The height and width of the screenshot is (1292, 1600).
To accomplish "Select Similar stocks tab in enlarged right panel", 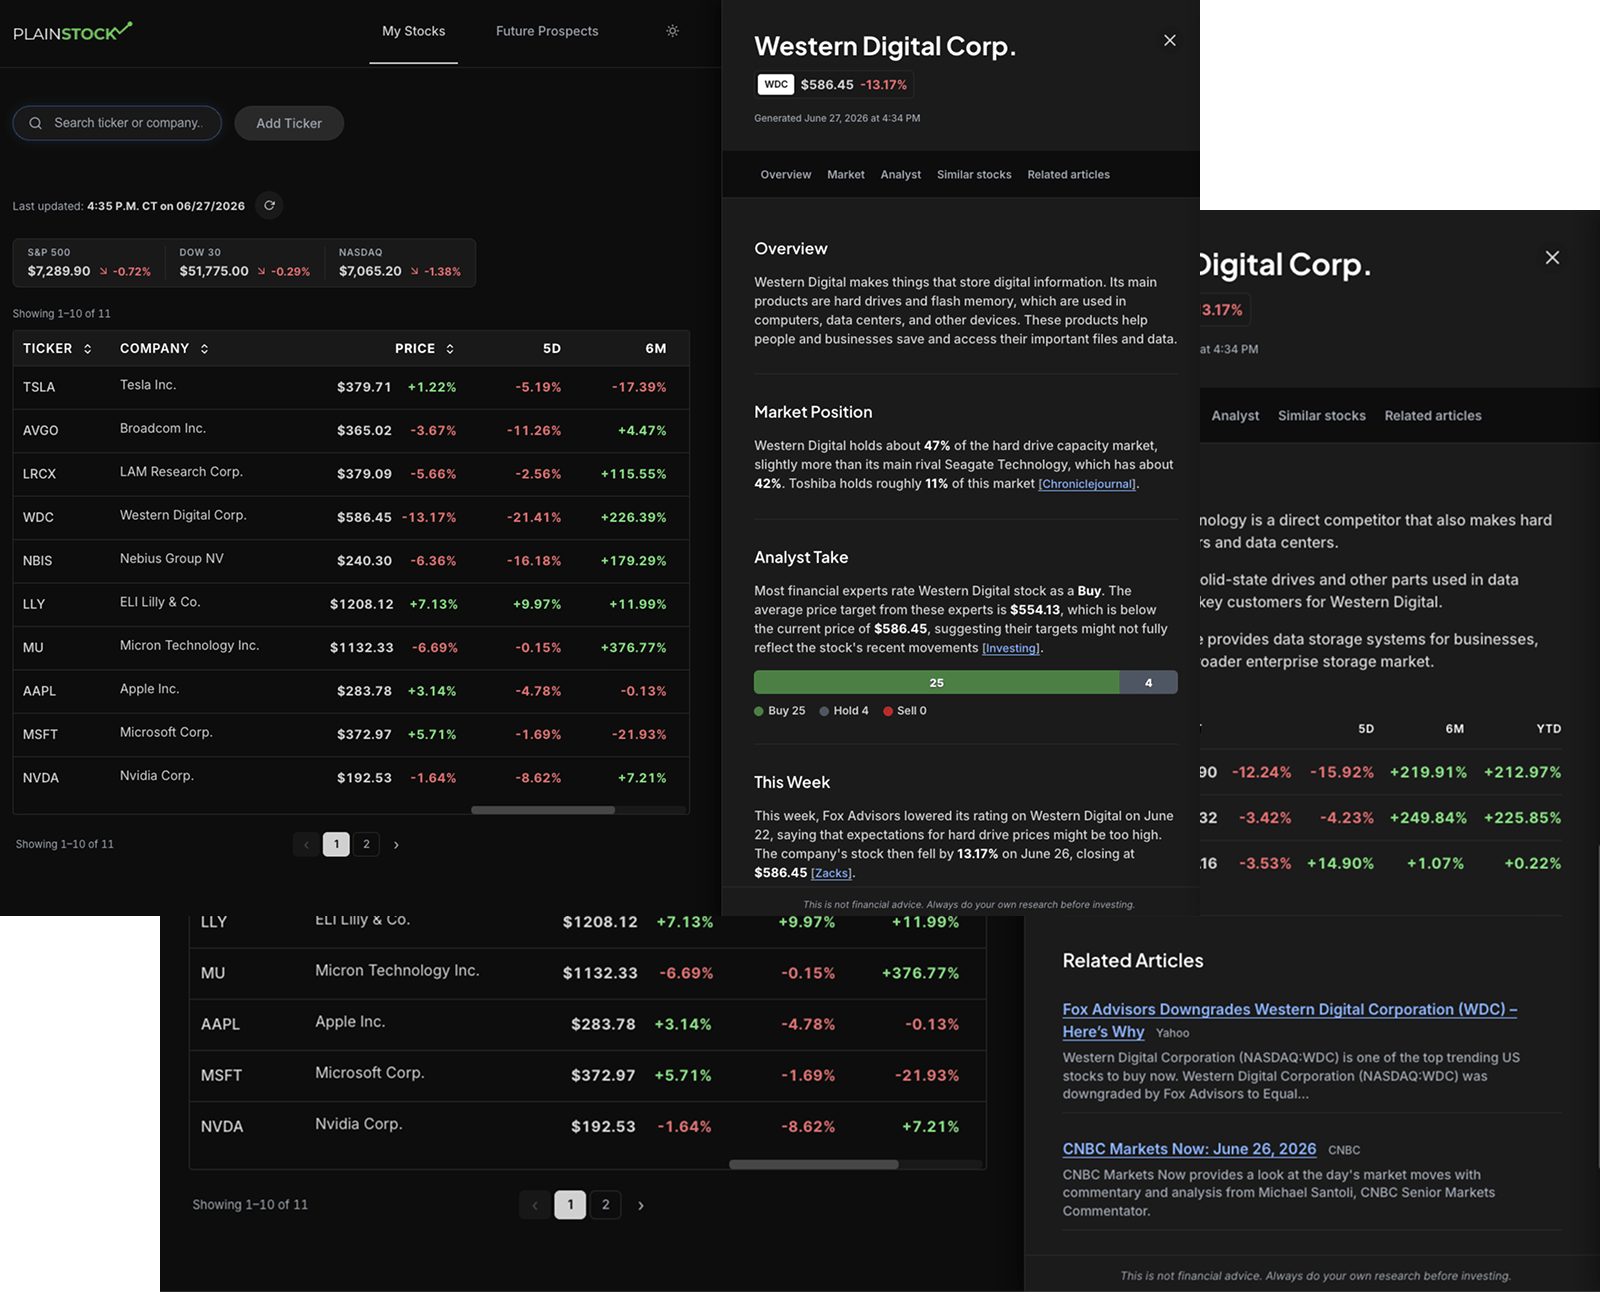I will coord(1321,415).
